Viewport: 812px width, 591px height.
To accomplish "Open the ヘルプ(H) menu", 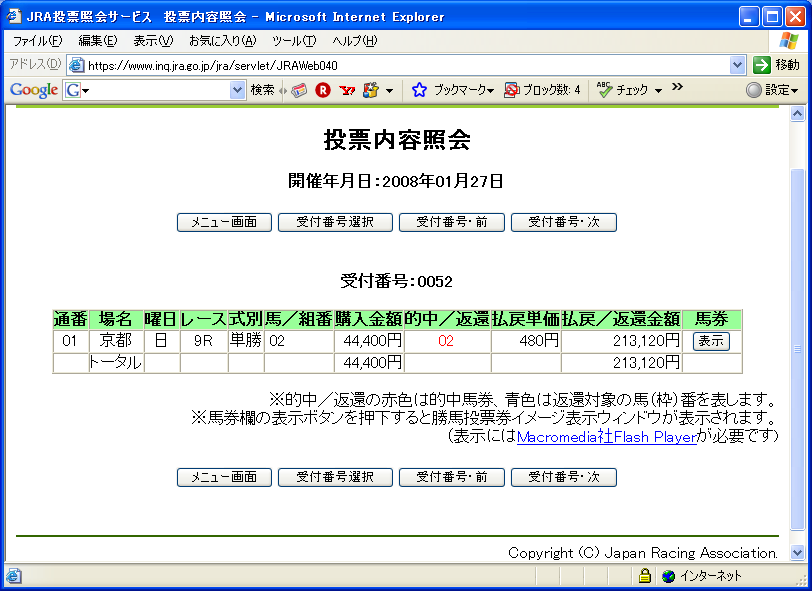I will (355, 40).
